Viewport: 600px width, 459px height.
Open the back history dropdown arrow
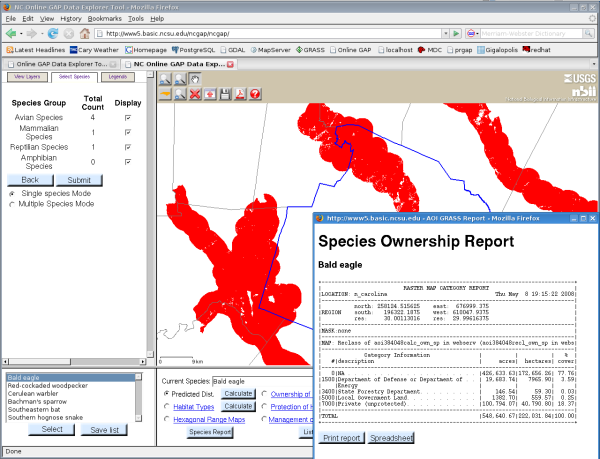21,34
